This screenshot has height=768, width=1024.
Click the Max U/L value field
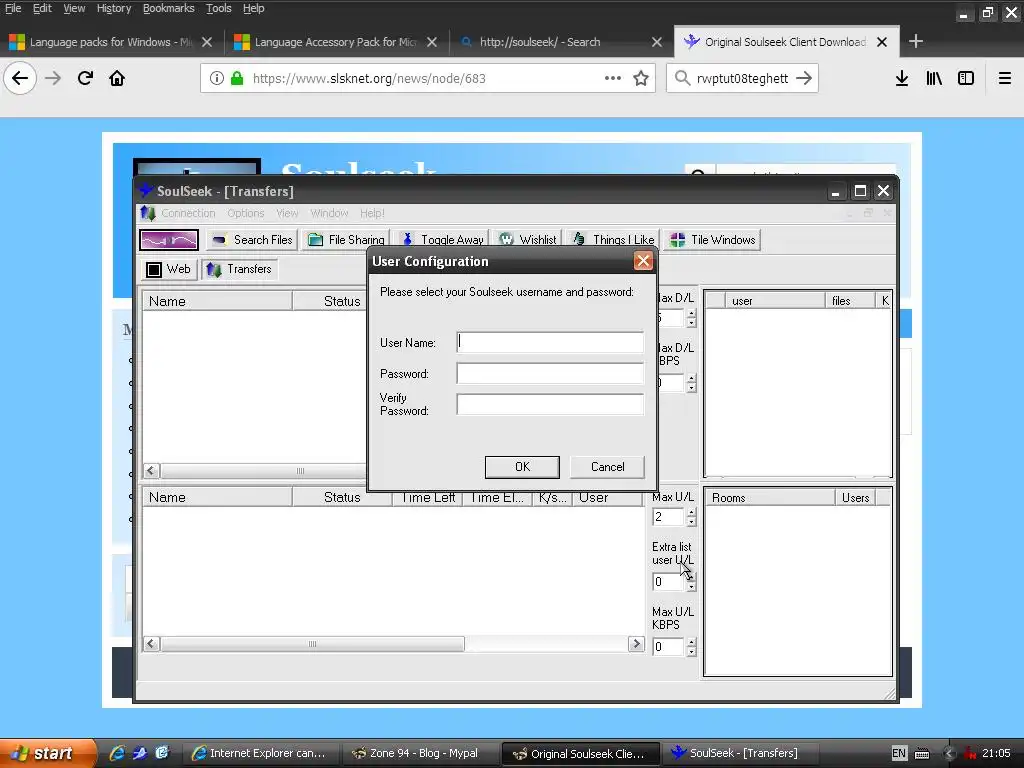(x=668, y=517)
